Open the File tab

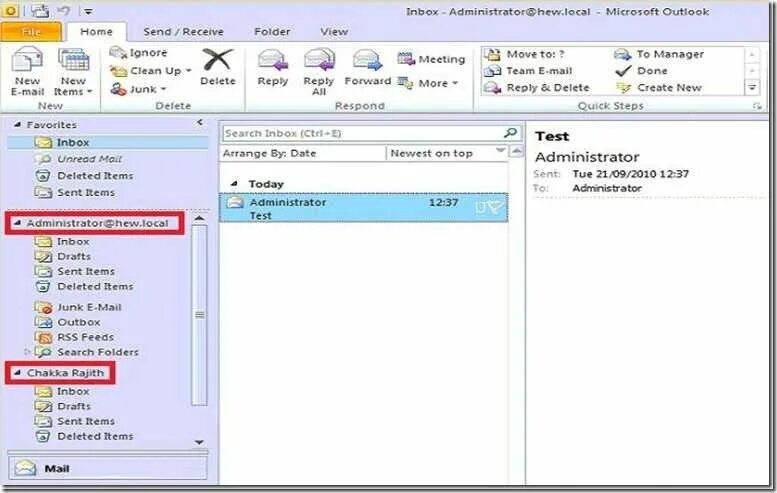31,32
